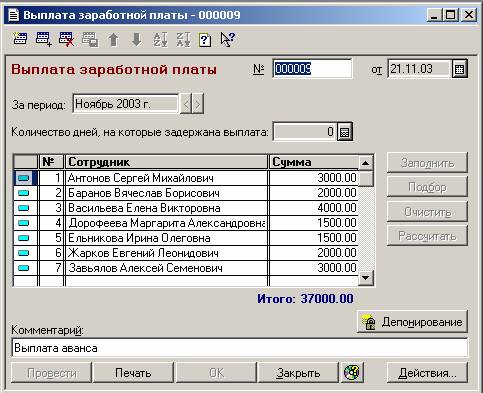Sort ascending A-Z icon
Image resolution: width=483 pixels, height=393 pixels.
click(160, 39)
